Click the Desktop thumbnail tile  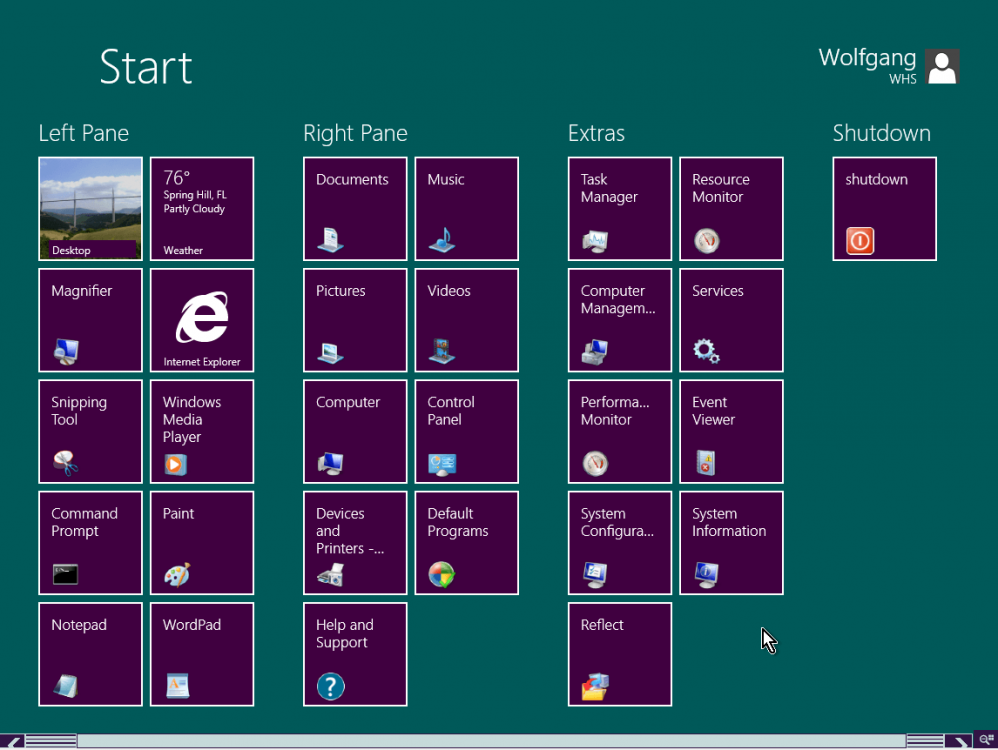[90, 208]
